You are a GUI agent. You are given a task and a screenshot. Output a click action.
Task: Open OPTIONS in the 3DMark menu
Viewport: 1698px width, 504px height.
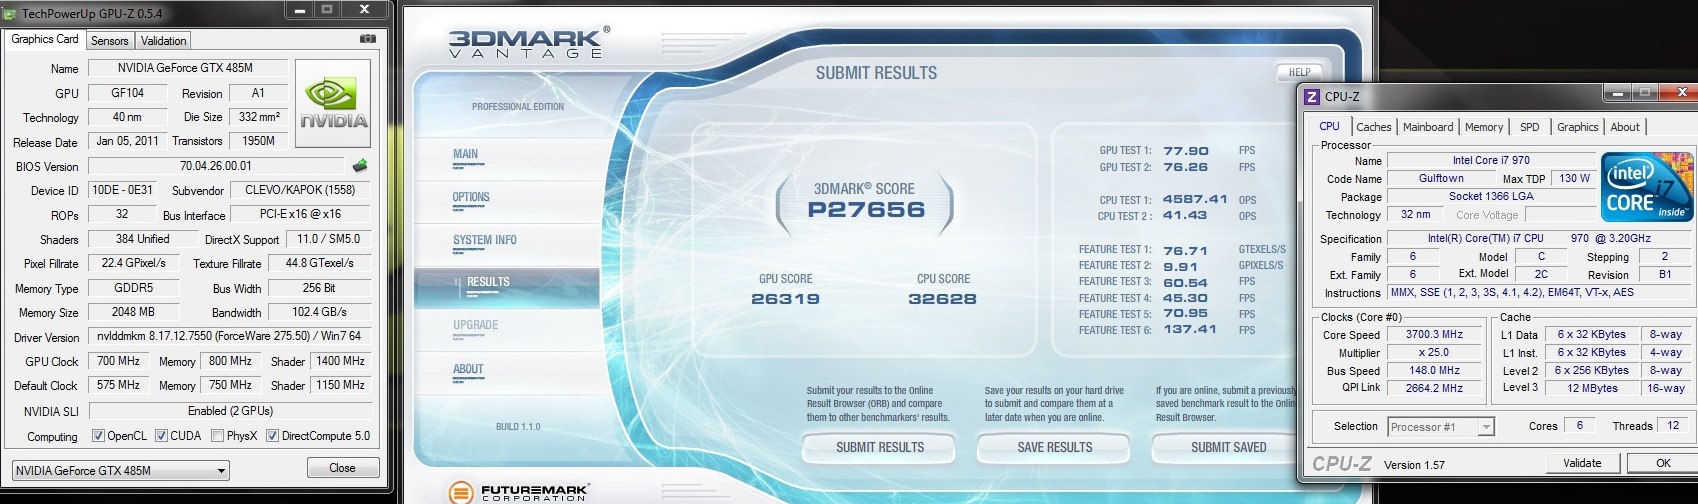(x=471, y=197)
